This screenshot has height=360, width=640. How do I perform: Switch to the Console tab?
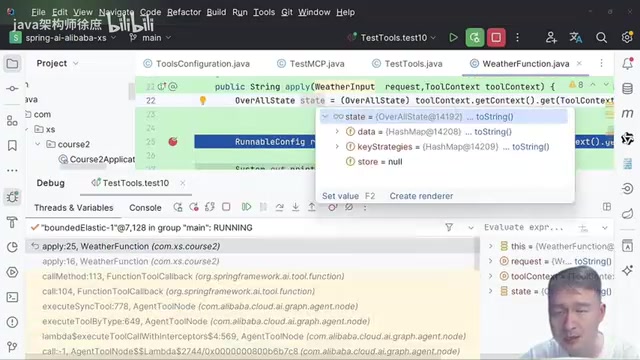145,208
